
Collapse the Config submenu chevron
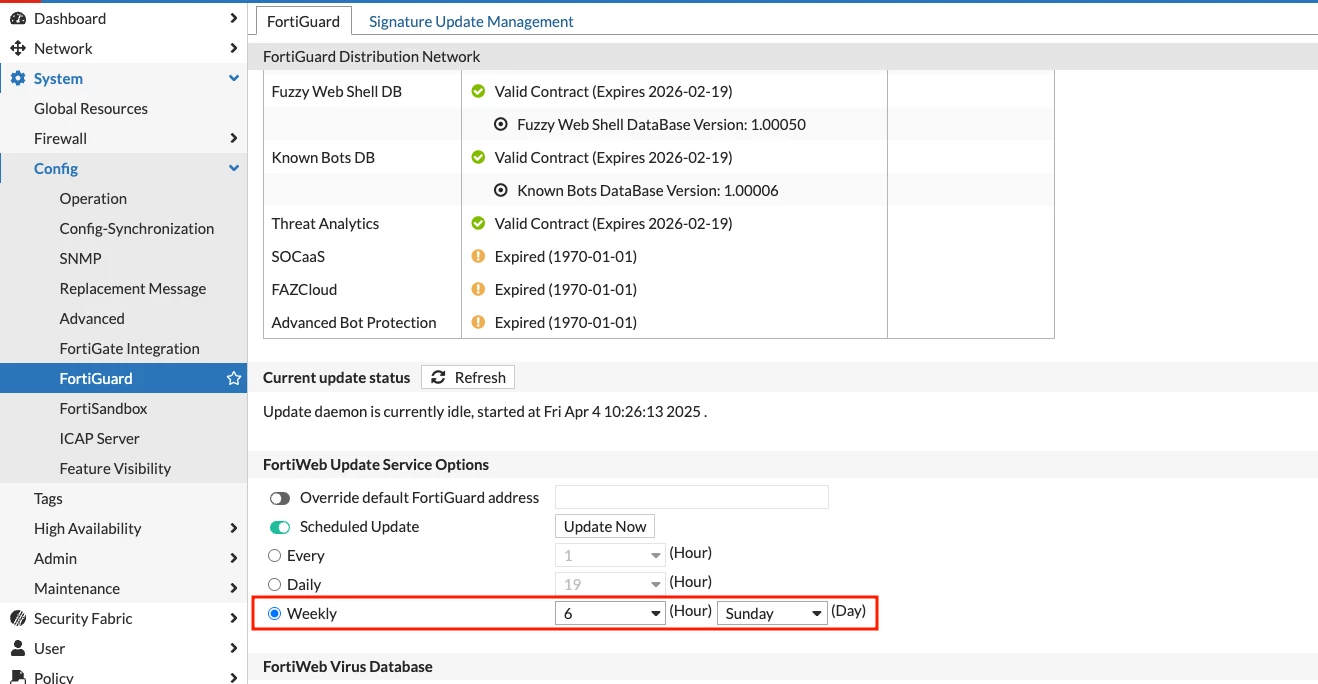pos(234,168)
